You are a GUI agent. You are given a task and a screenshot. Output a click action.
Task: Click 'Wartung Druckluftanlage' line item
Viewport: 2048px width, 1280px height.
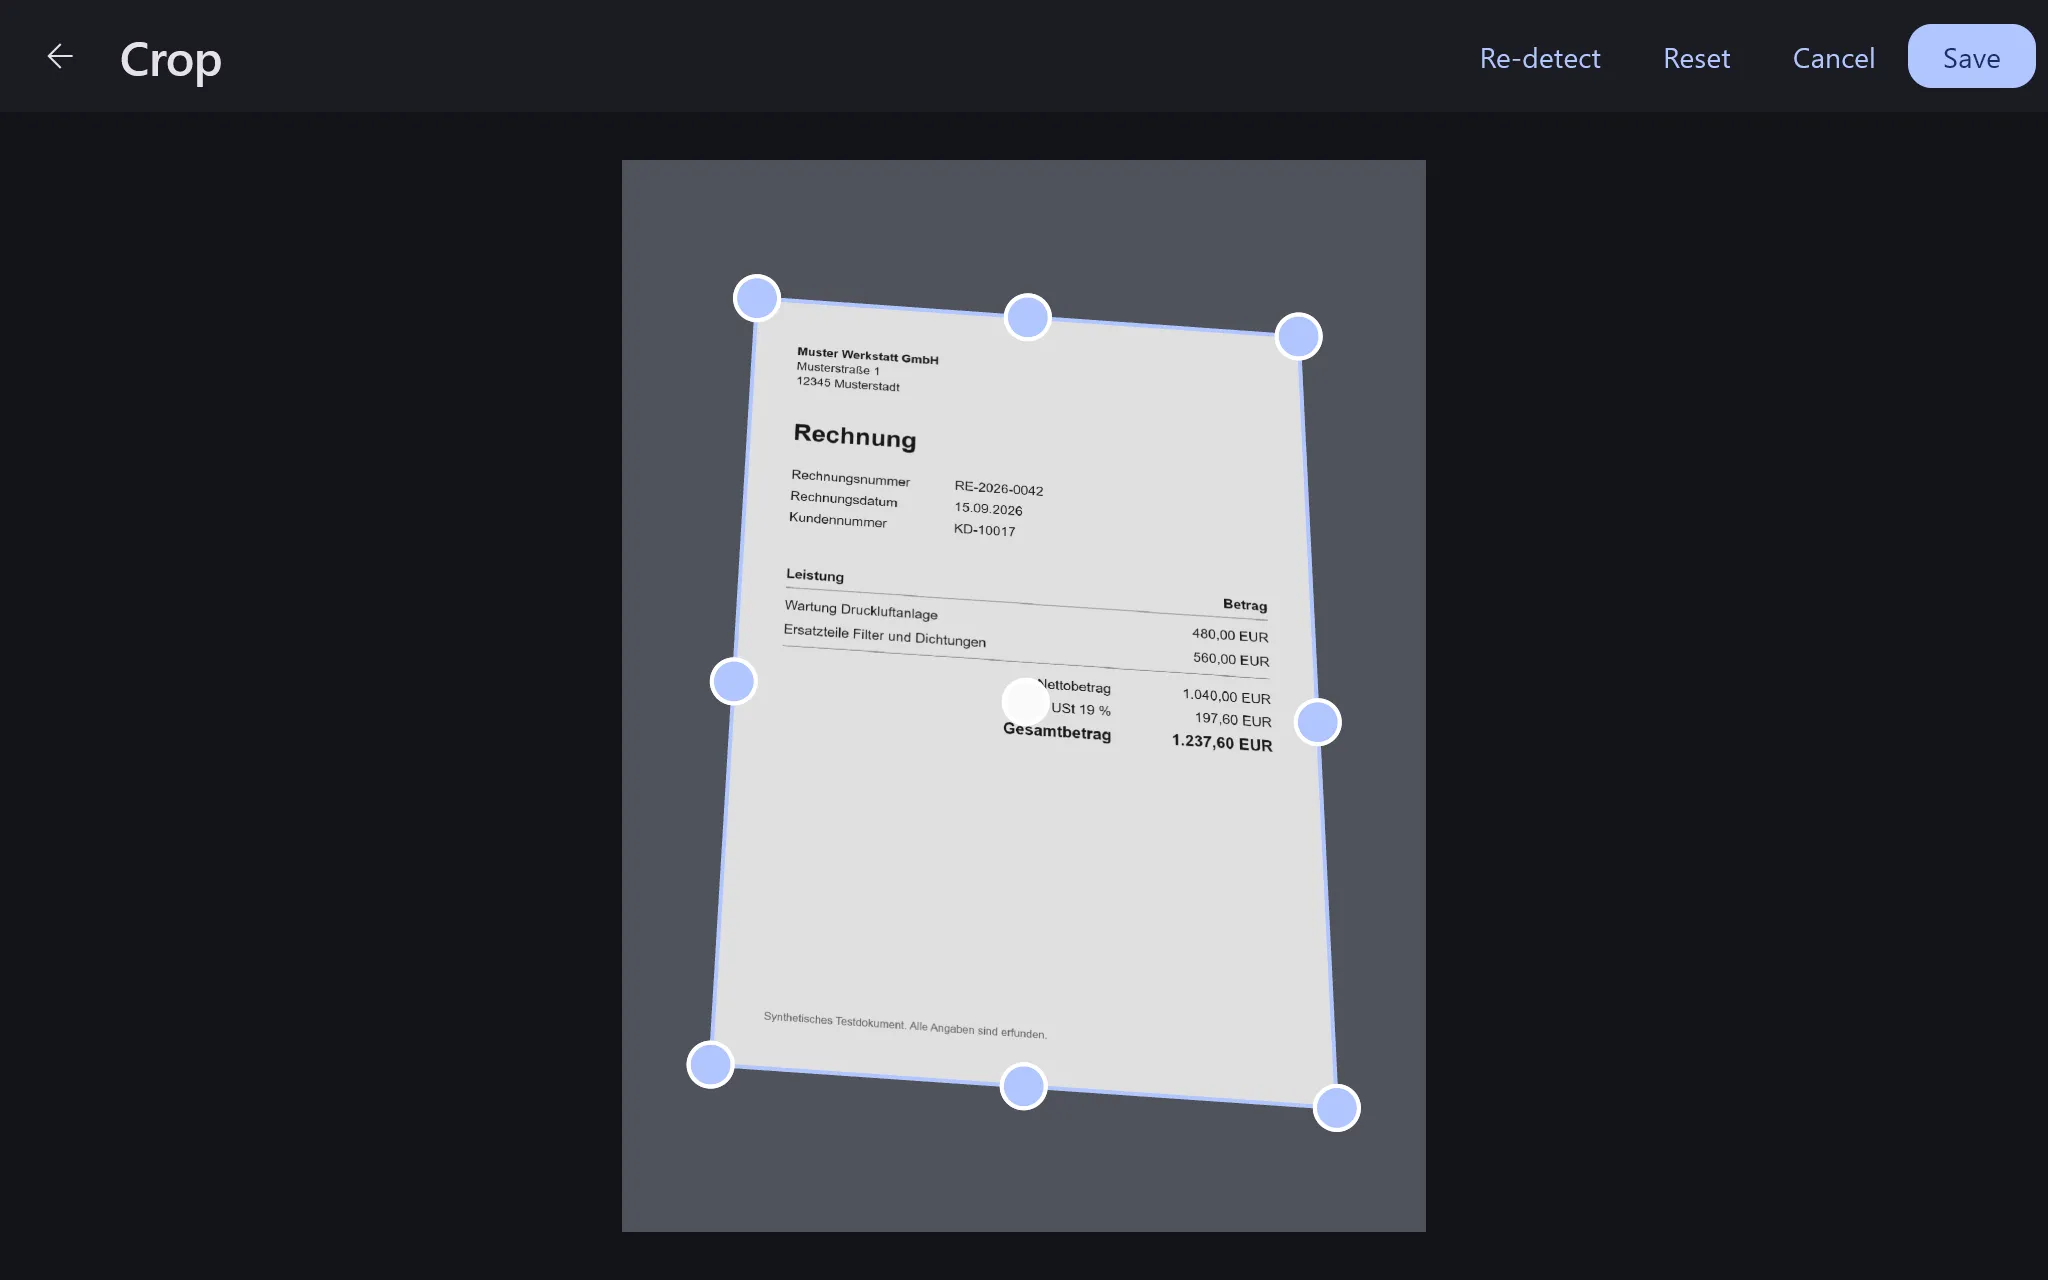(861, 609)
